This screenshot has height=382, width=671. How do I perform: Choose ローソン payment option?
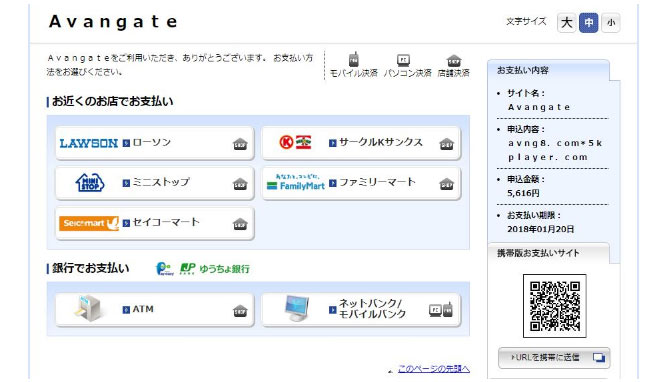[x=155, y=143]
